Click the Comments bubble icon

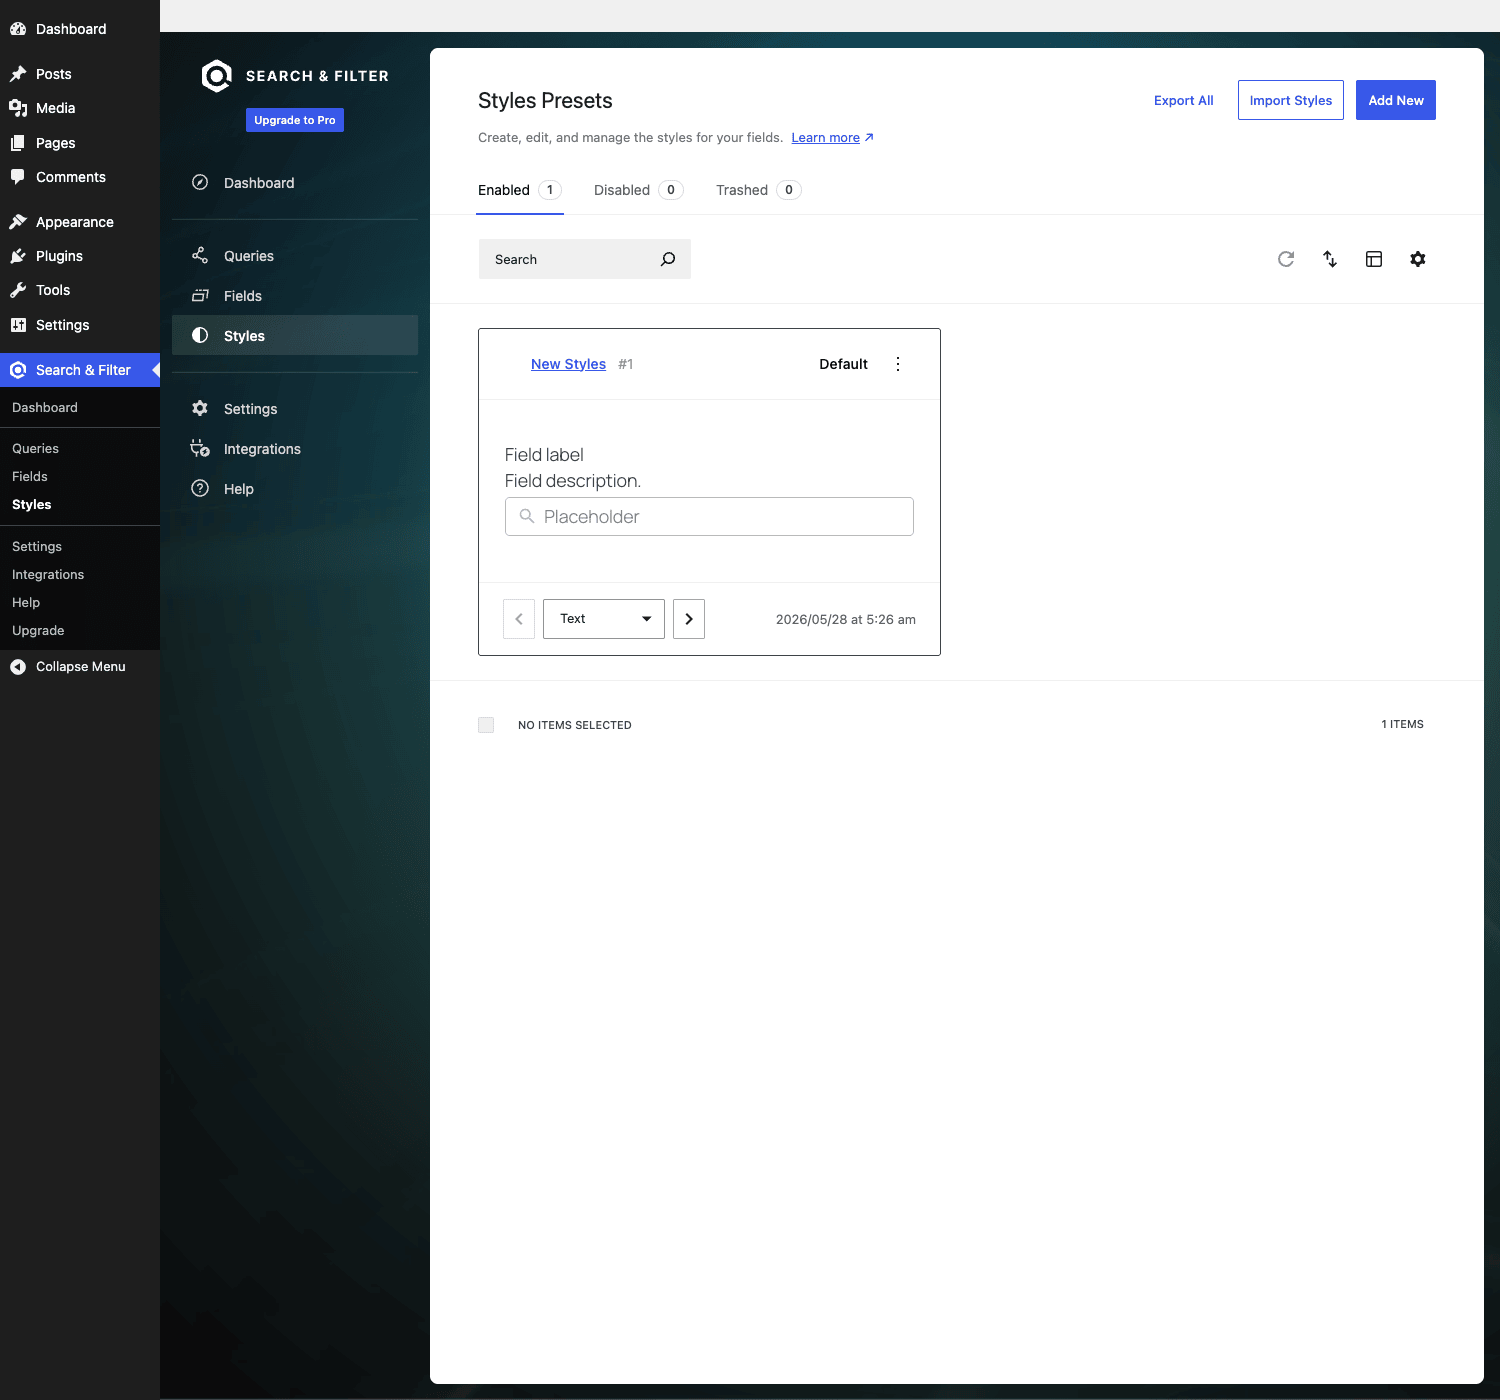tap(18, 177)
